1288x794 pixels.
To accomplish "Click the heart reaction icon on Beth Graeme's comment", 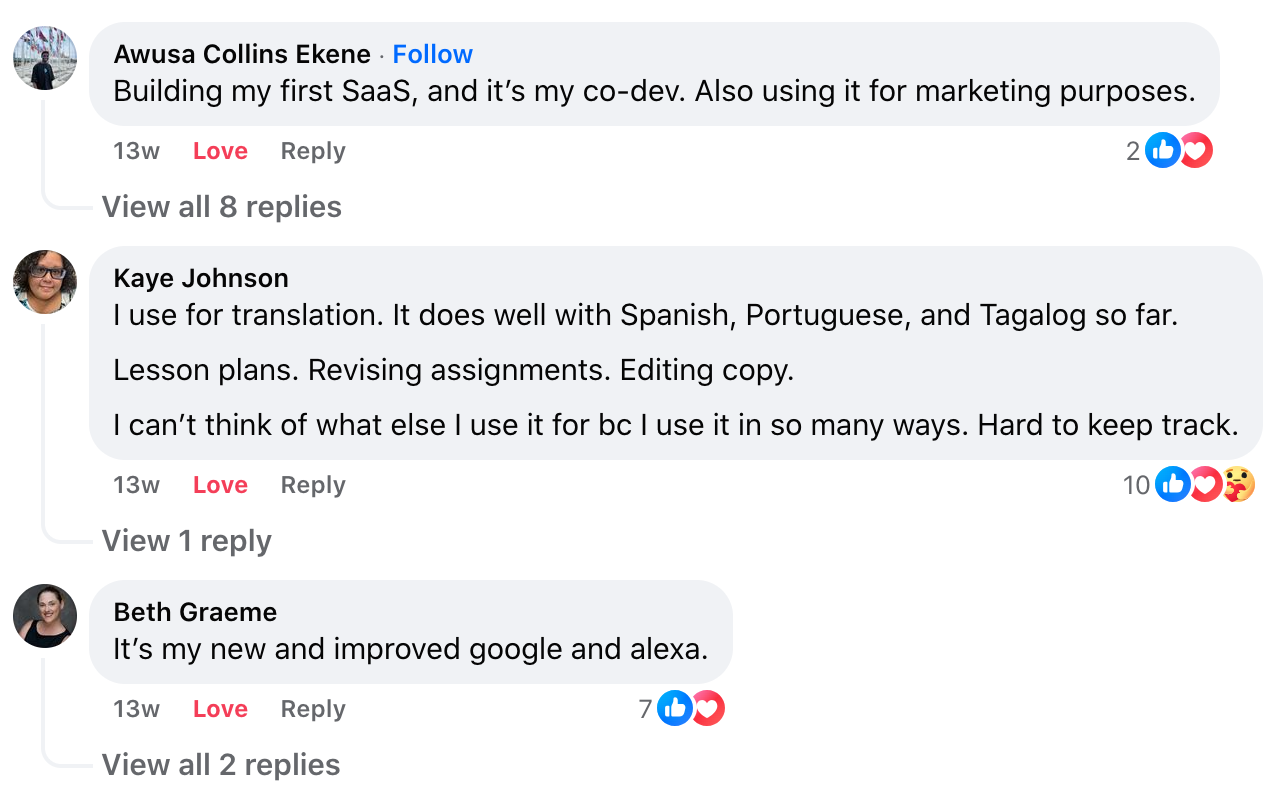I will pos(708,709).
